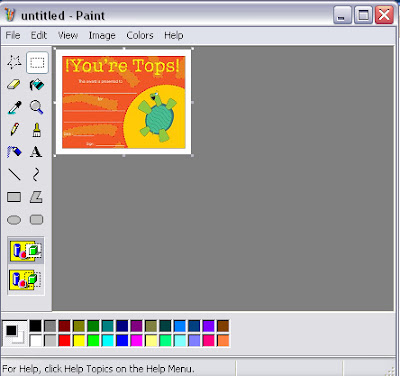Pick the white color swatch
The image size is (400, 376).
click(35, 340)
